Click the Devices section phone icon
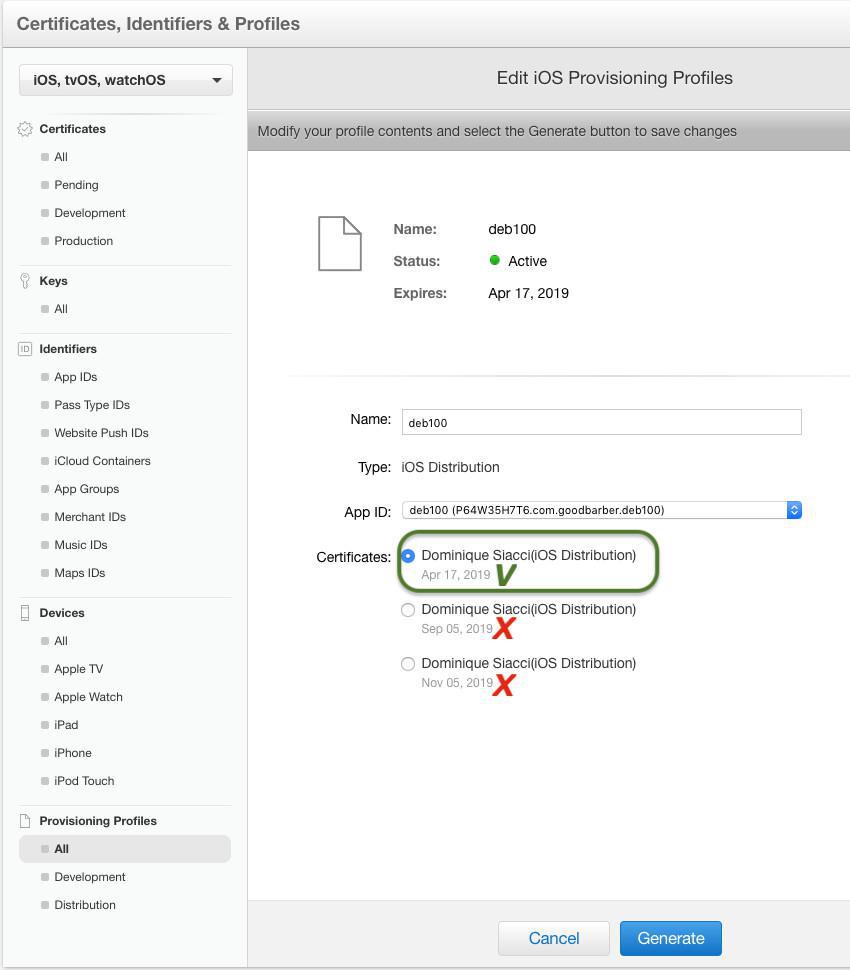Image resolution: width=850 pixels, height=970 pixels. pyautogui.click(x=25, y=613)
